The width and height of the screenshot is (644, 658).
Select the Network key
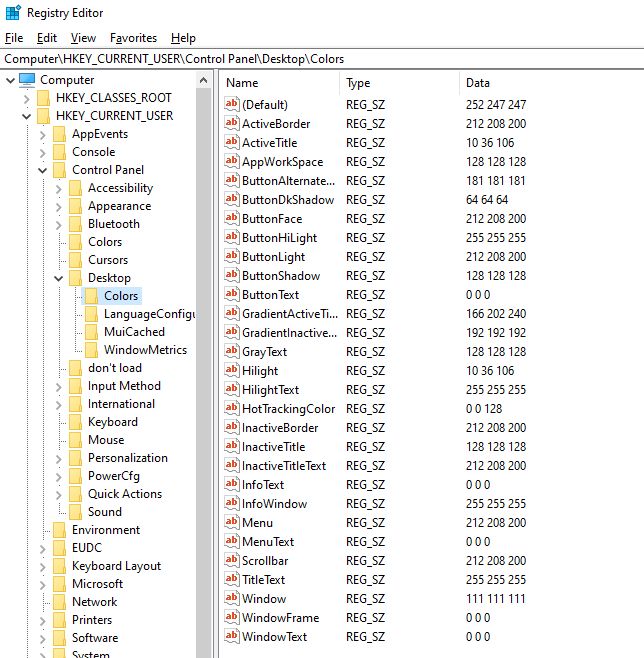pyautogui.click(x=94, y=602)
